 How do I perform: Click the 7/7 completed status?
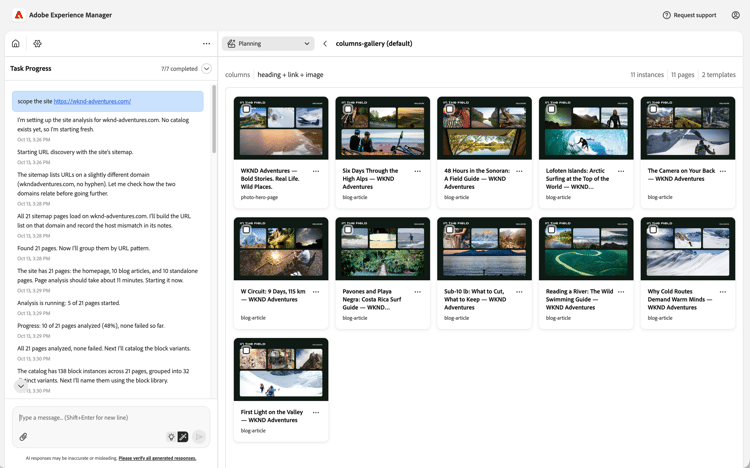[179, 69]
